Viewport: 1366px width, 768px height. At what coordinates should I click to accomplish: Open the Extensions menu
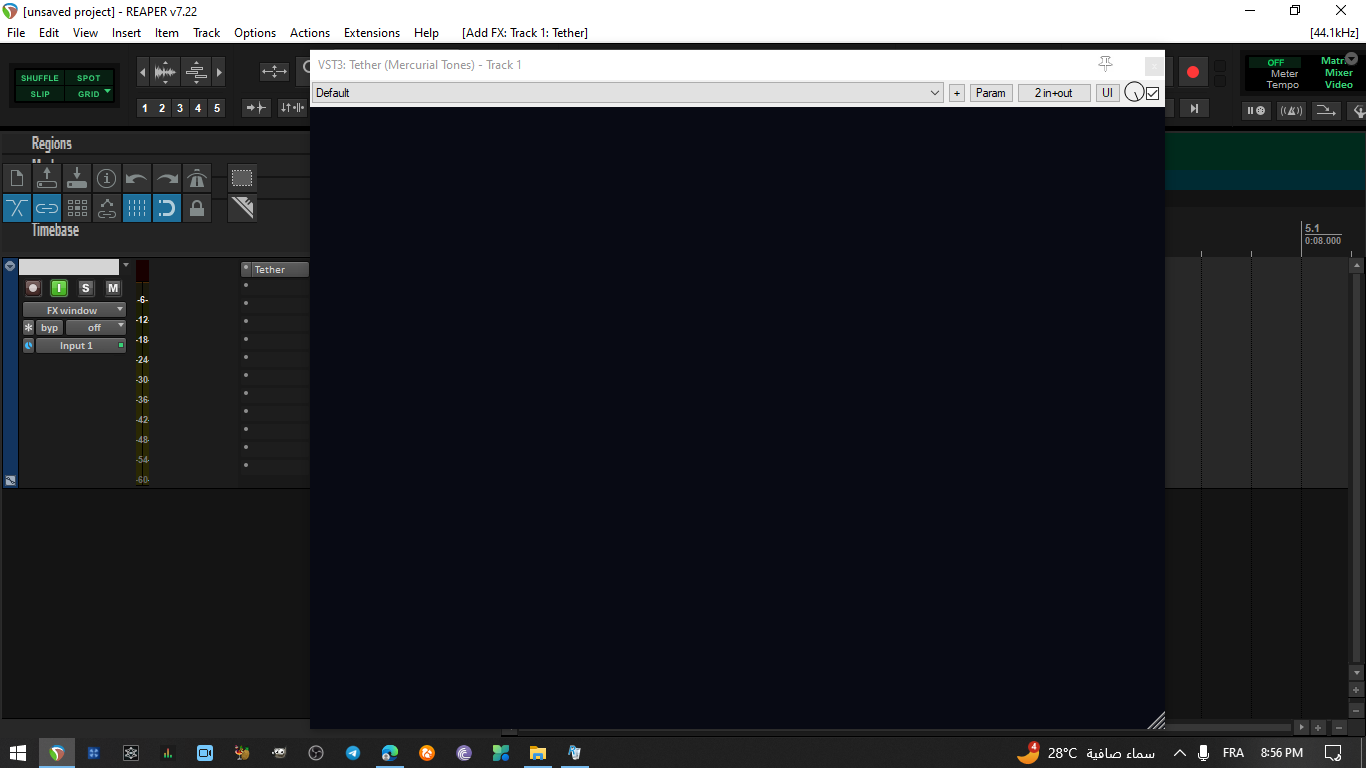point(372,33)
